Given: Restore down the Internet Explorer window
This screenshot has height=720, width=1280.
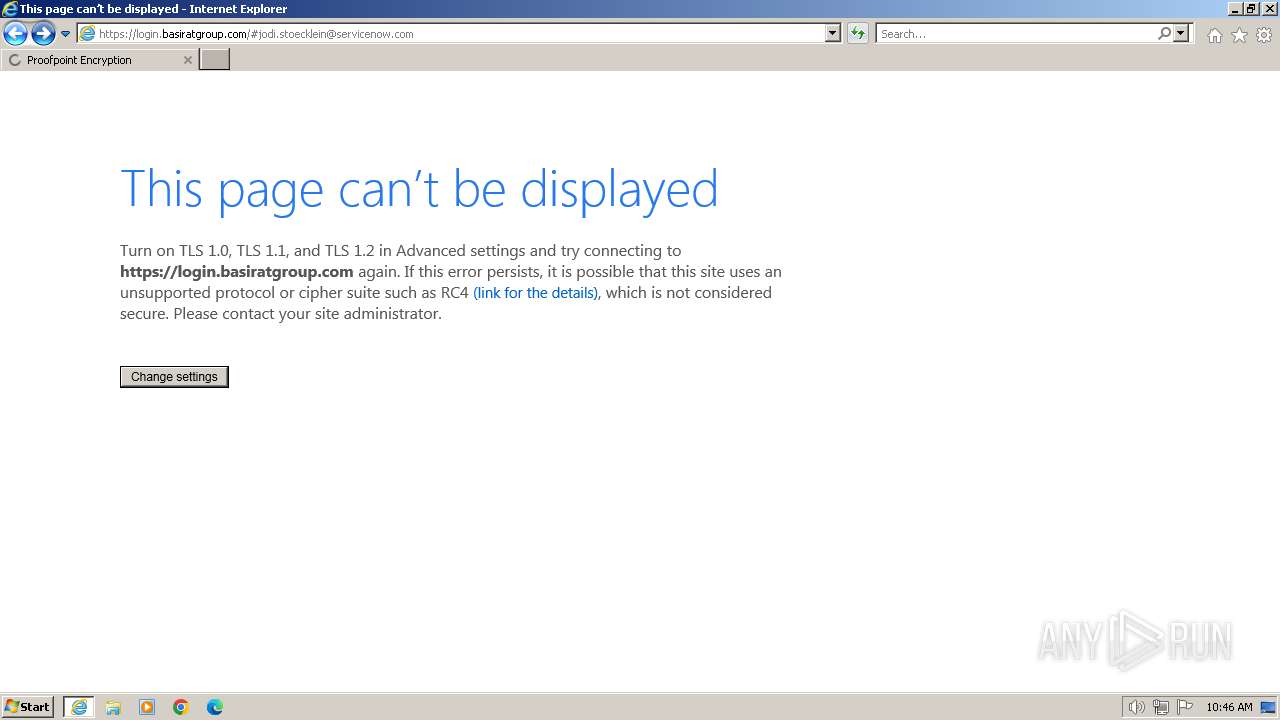Looking at the screenshot, I should [x=1251, y=9].
